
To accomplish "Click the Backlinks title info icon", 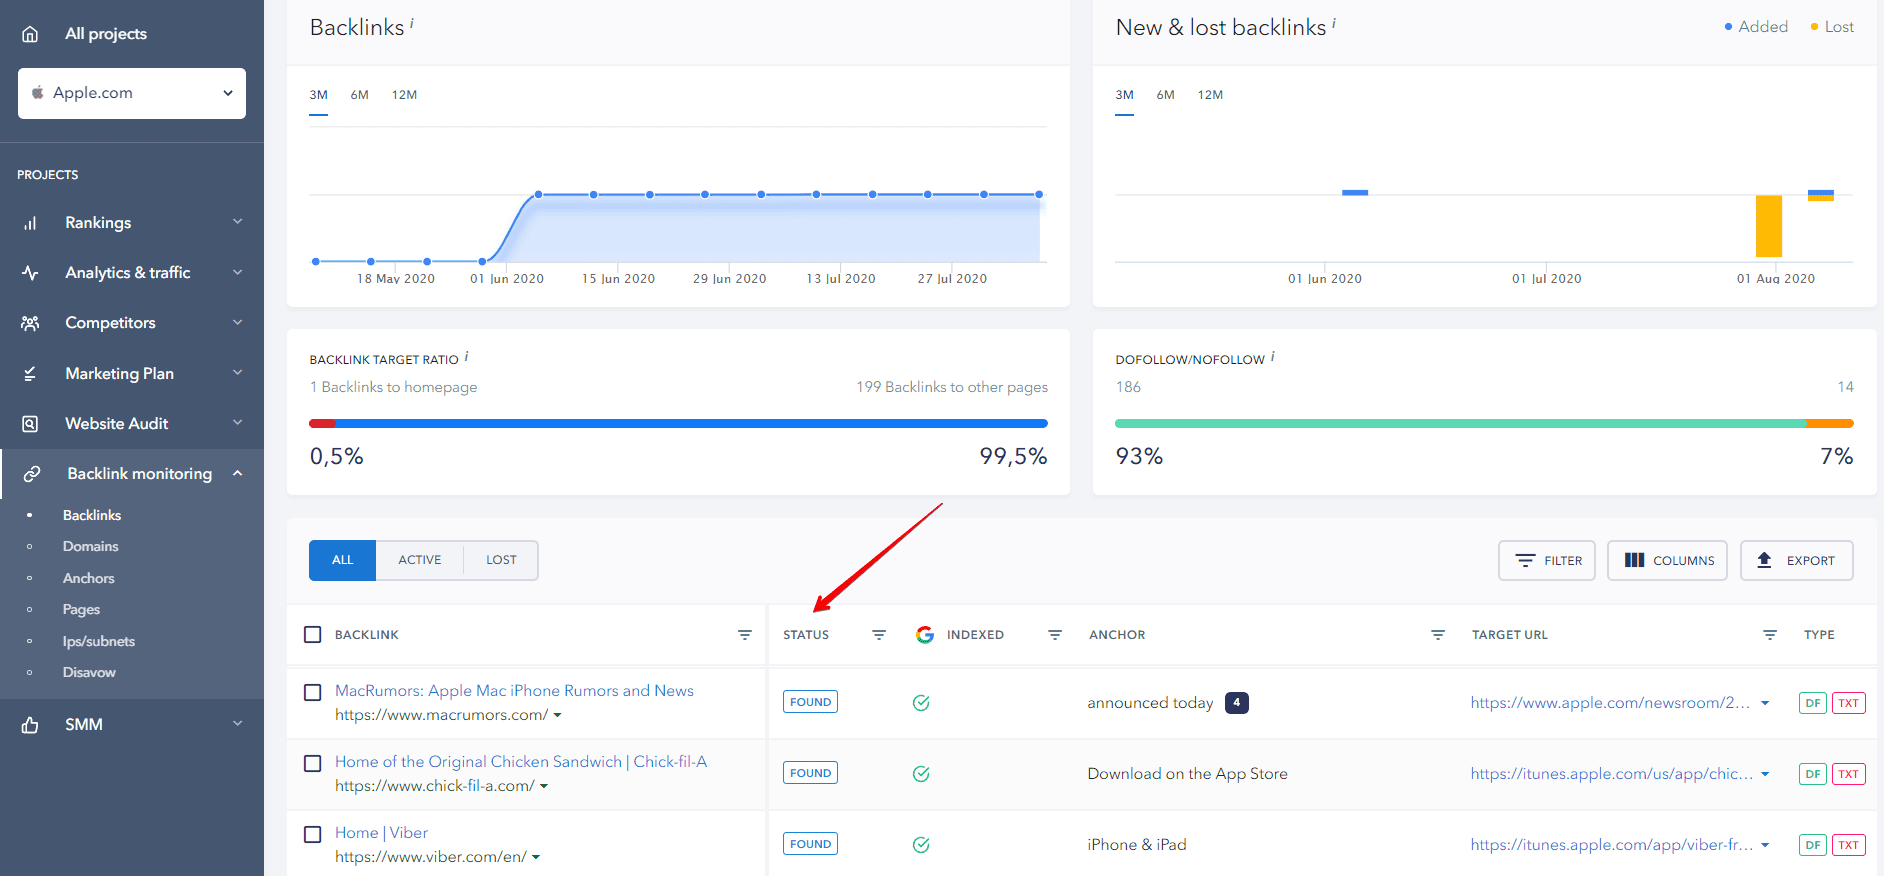I will coord(411,23).
